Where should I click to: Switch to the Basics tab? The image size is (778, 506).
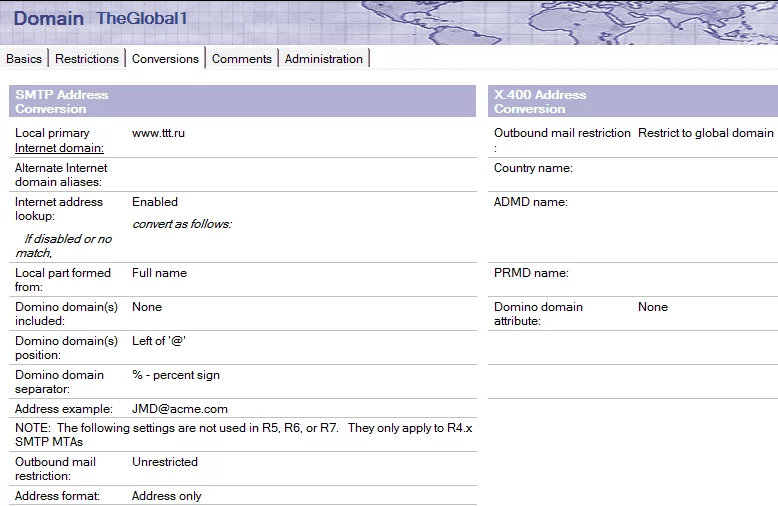coord(24,59)
